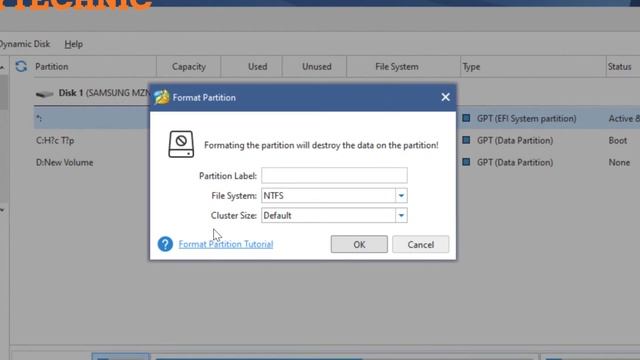Screen dimensions: 640x360
Task: Click the Disk 1 drive icon
Action: click(x=44, y=94)
